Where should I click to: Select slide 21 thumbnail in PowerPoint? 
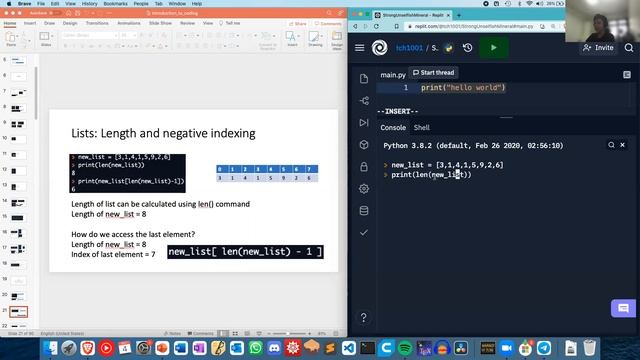click(x=18, y=312)
